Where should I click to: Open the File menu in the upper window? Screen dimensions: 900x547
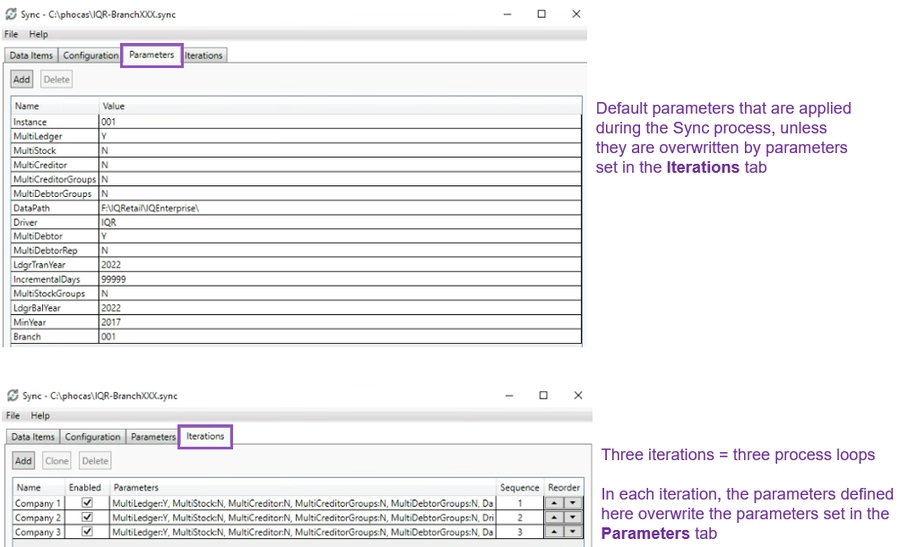click(x=11, y=34)
